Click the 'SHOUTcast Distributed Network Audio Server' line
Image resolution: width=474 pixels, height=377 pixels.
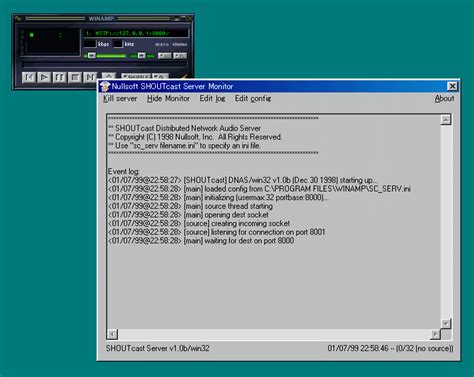point(184,128)
